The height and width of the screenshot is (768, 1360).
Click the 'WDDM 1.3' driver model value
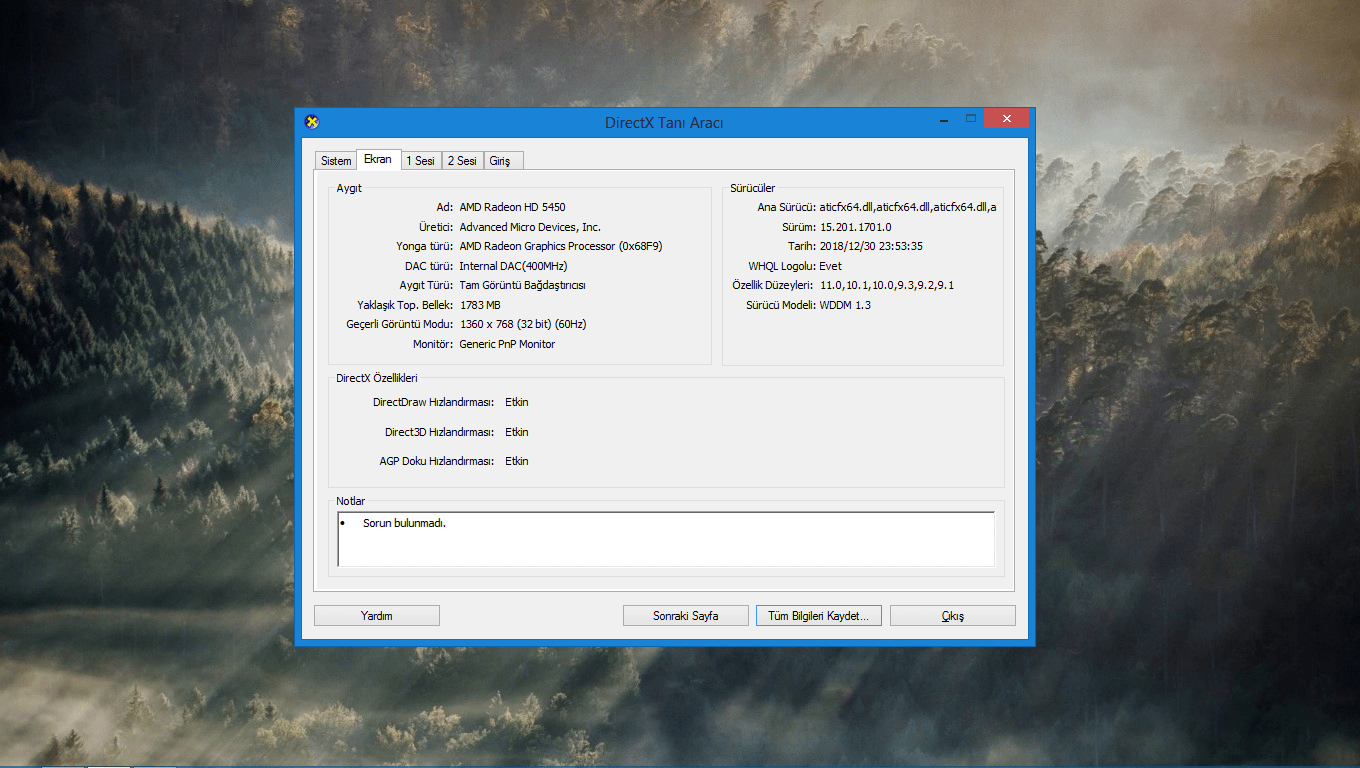coord(845,305)
